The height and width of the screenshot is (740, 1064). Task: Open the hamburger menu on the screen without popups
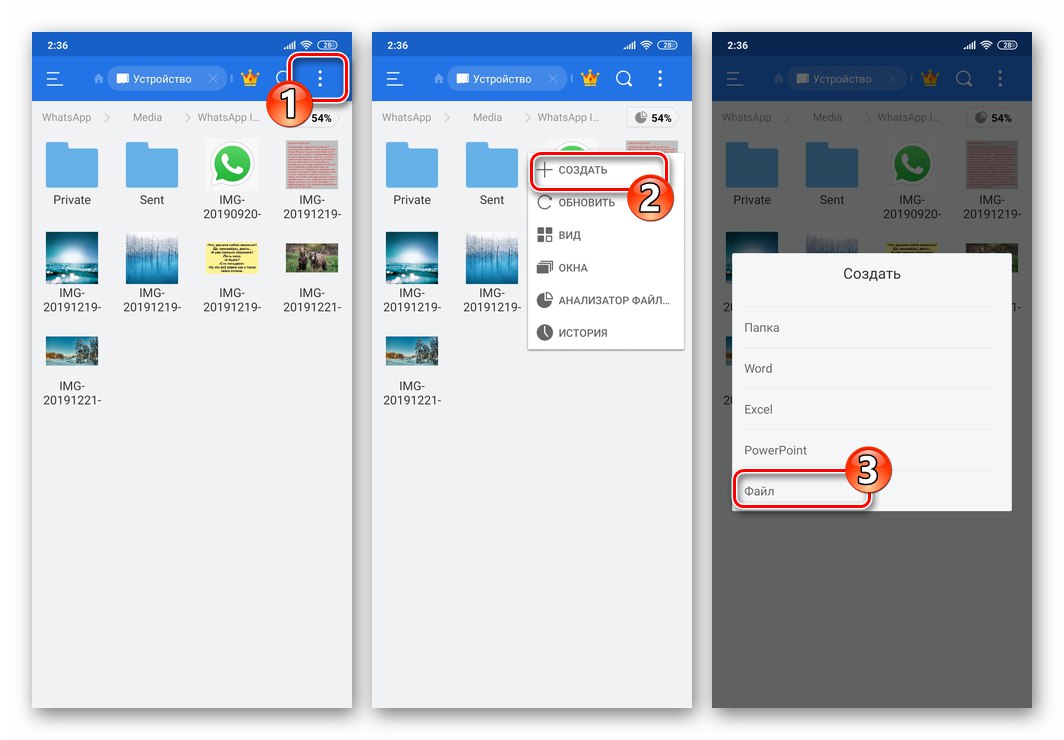tap(55, 79)
